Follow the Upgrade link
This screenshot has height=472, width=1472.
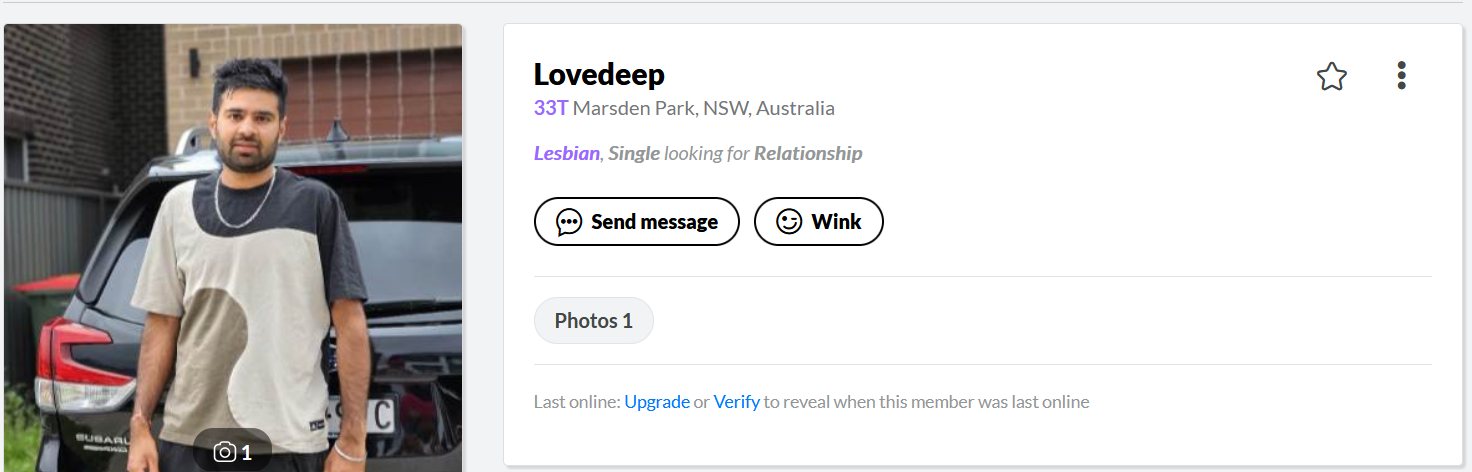pyautogui.click(x=657, y=402)
